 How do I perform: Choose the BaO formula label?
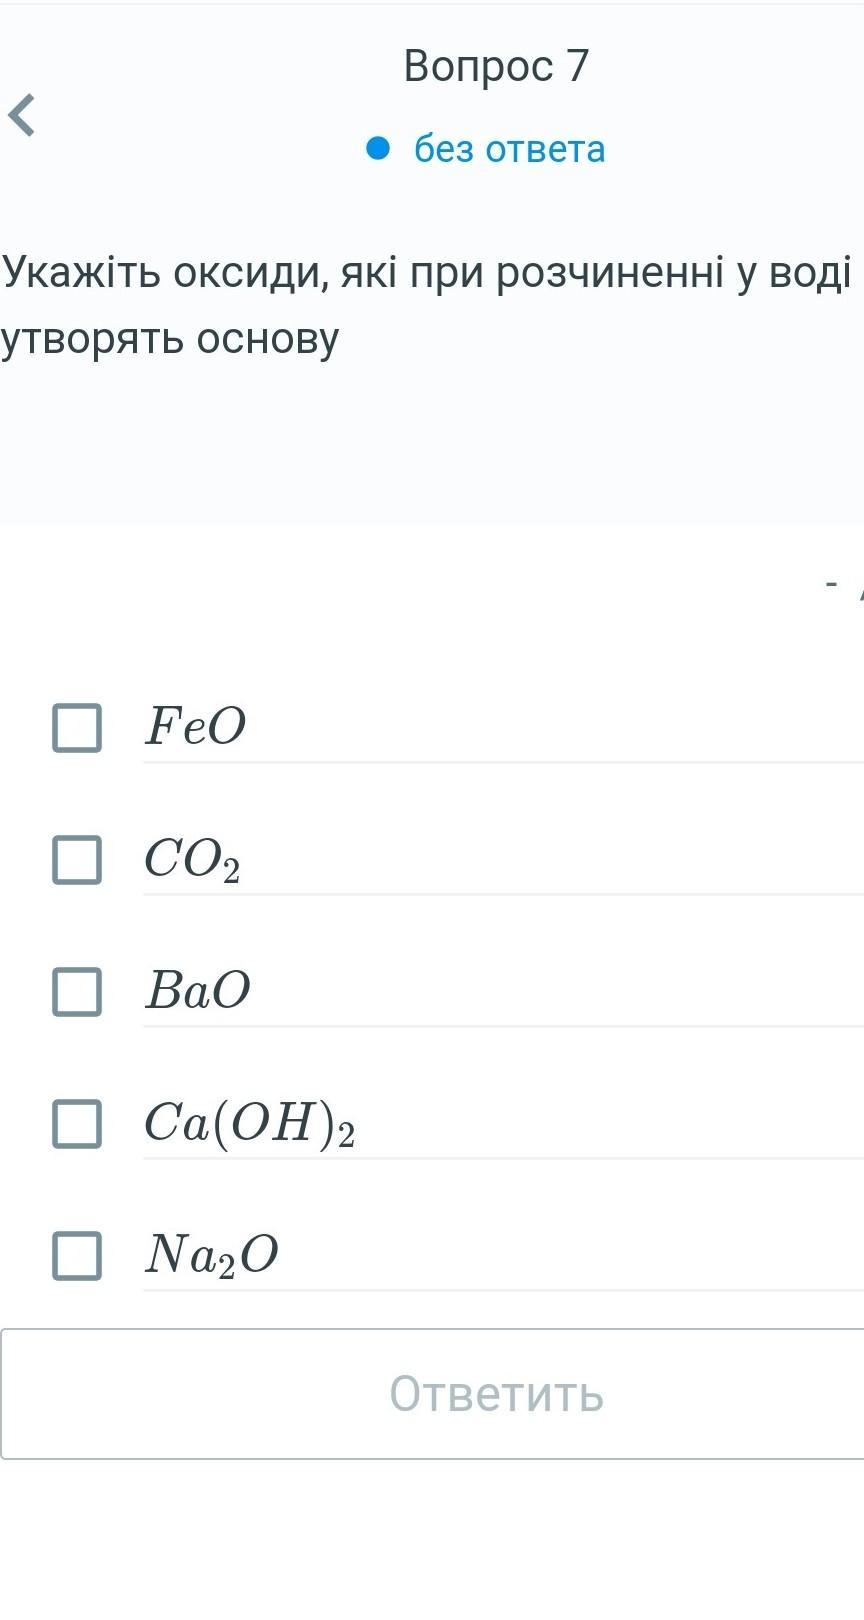click(197, 991)
